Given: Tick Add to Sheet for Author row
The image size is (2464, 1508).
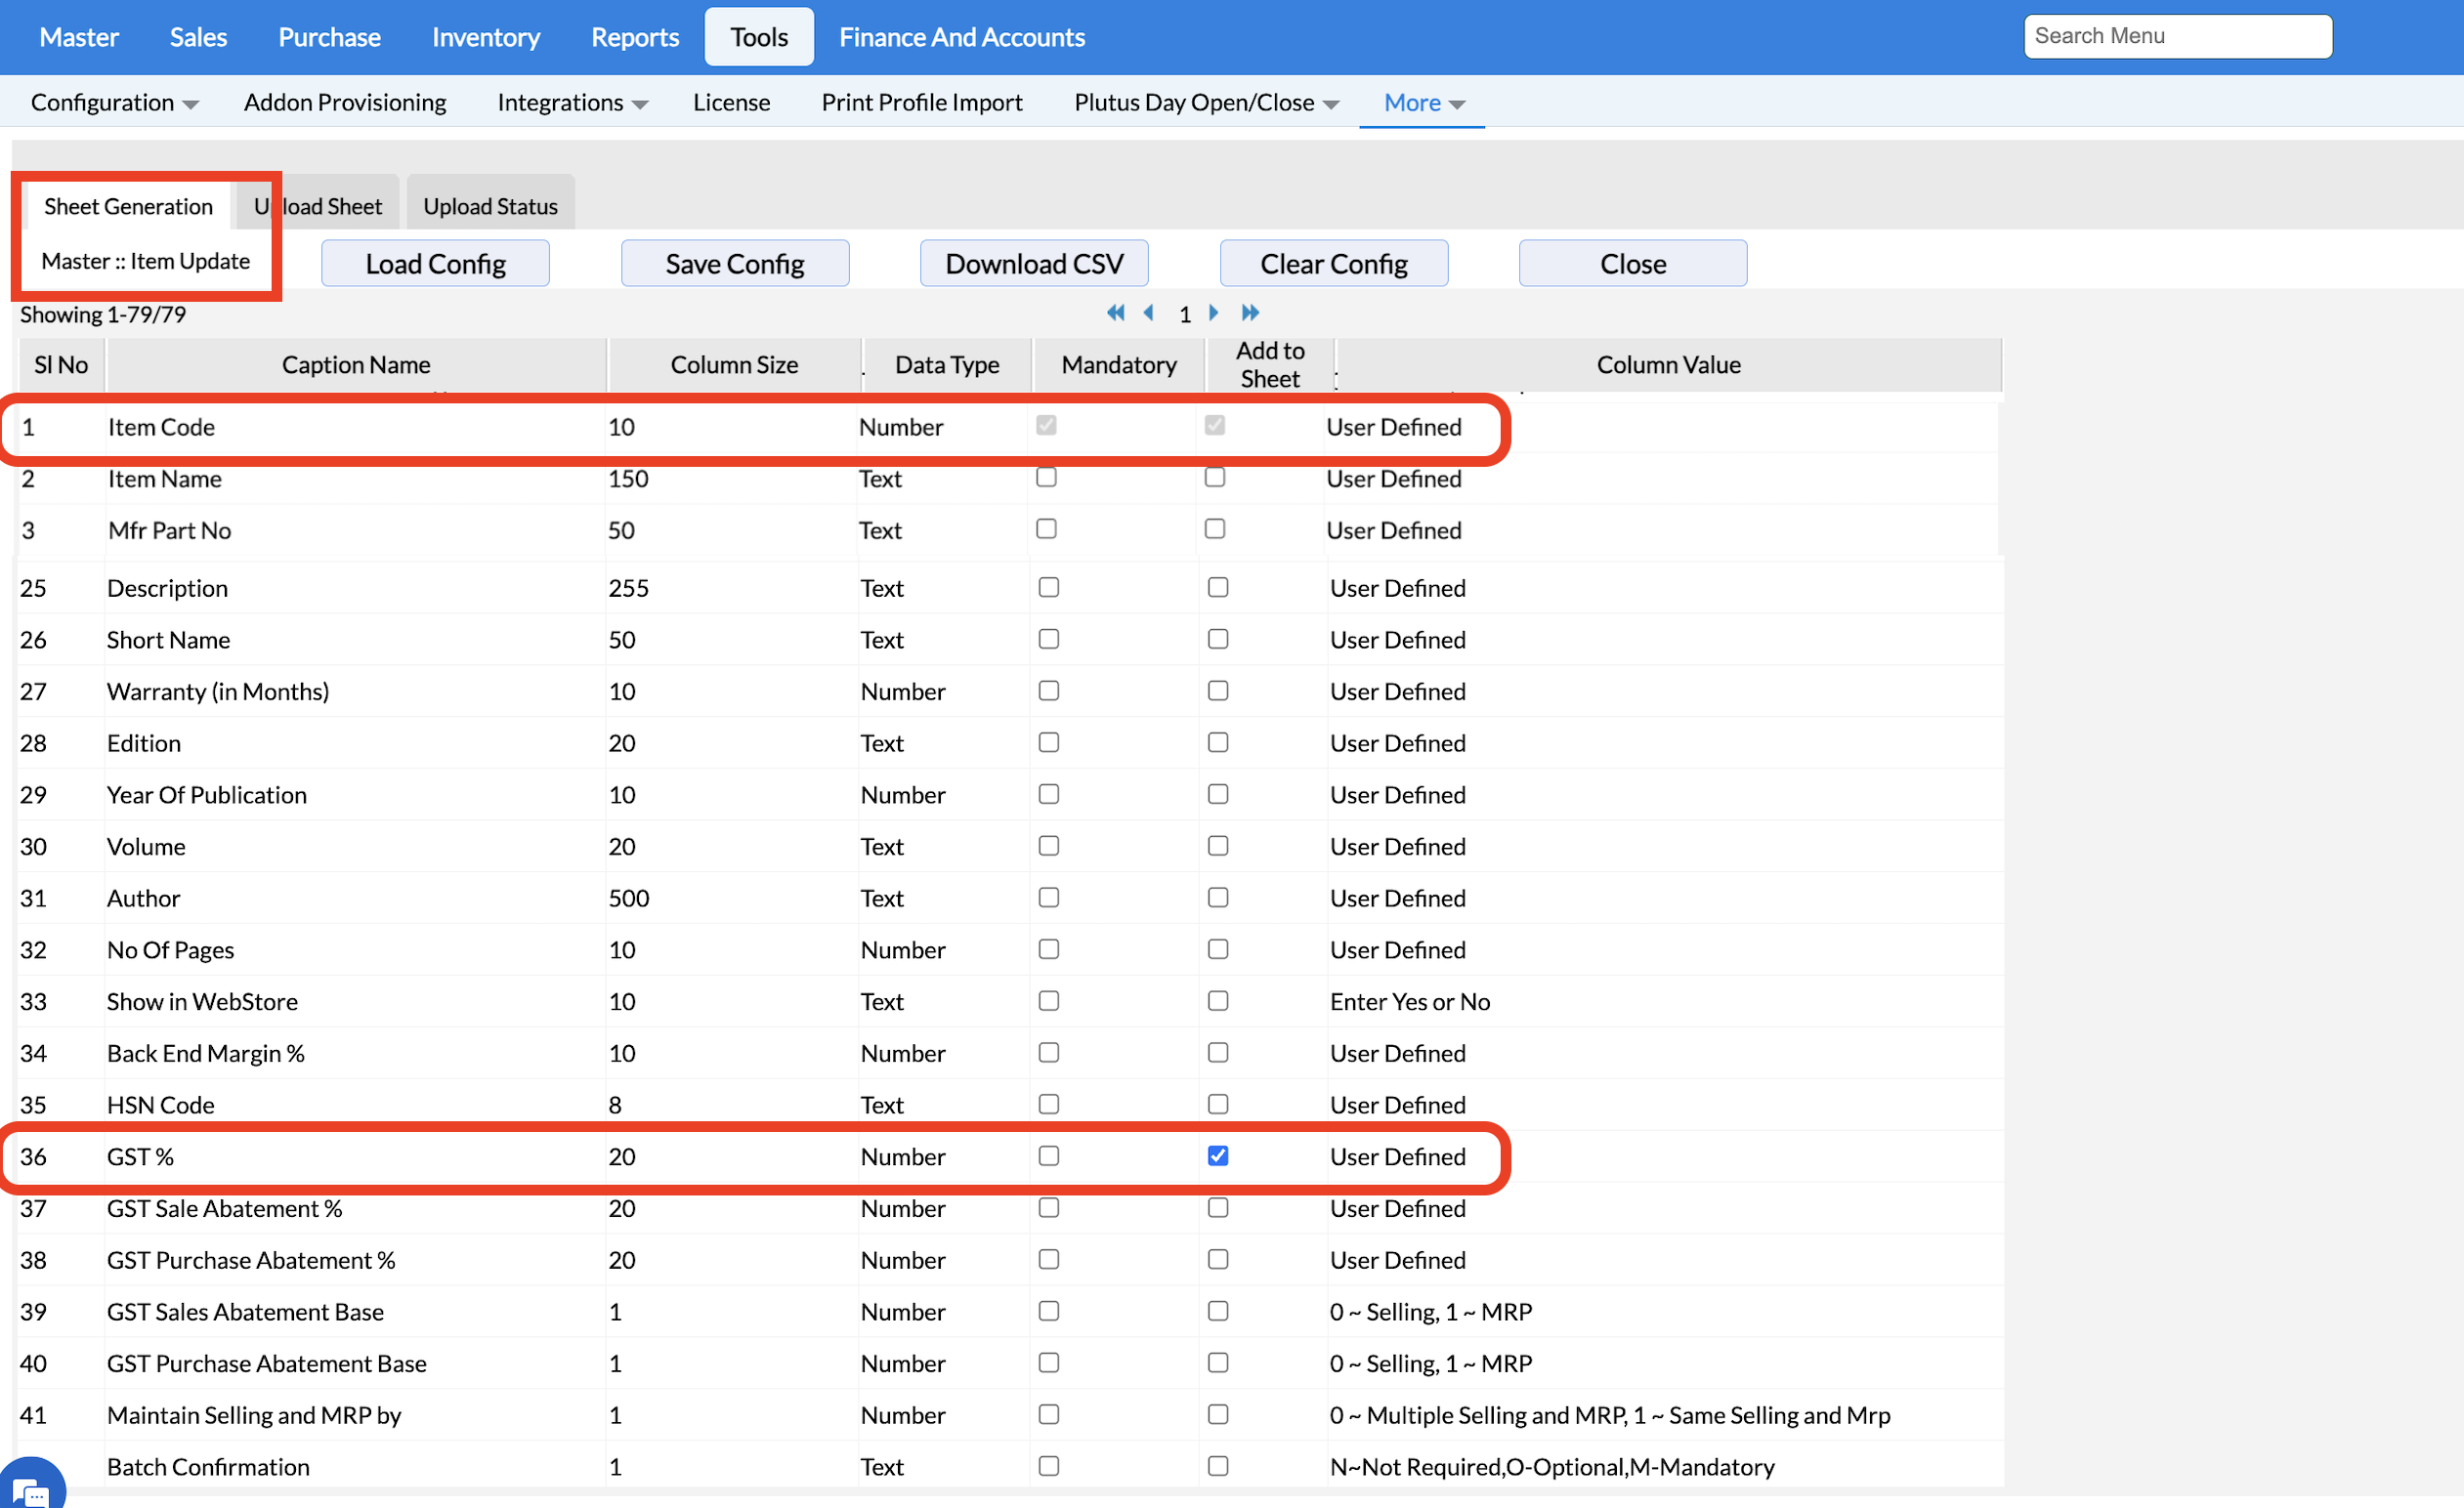Looking at the screenshot, I should click(1217, 898).
